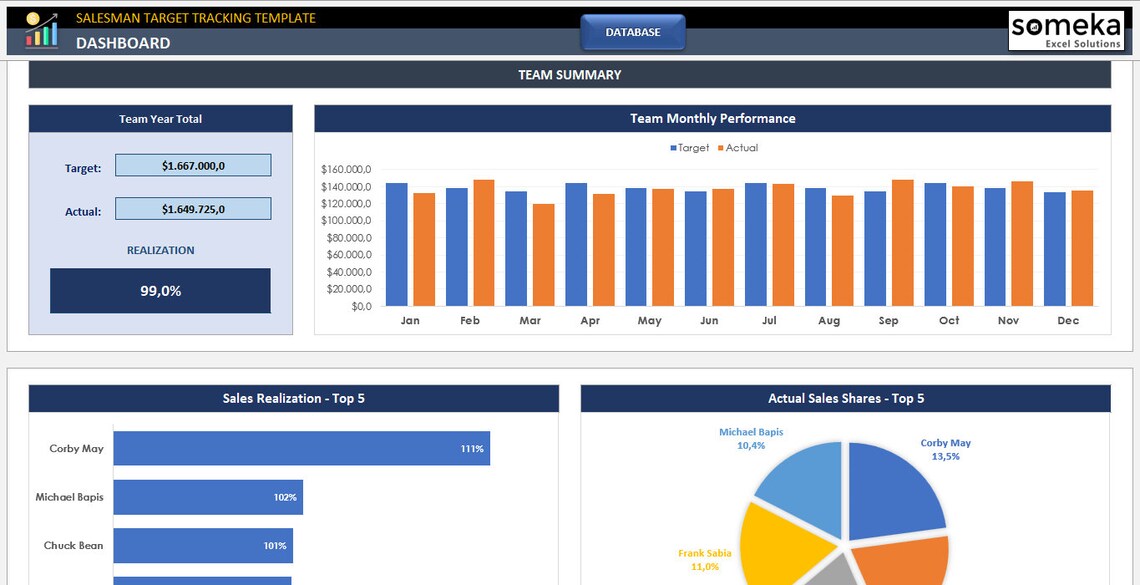Select the January Target bar in the chart
The height and width of the screenshot is (585, 1140).
coord(398,245)
